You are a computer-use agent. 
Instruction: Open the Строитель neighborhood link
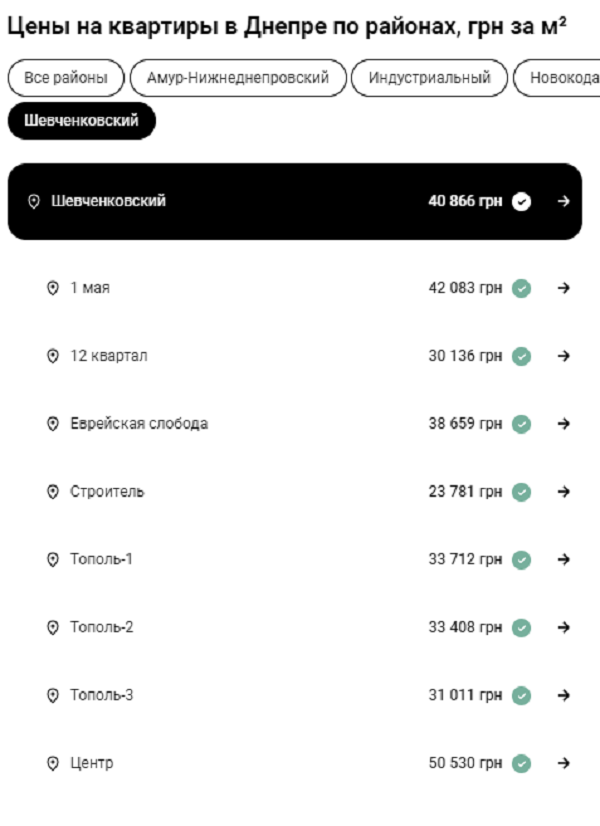(107, 492)
